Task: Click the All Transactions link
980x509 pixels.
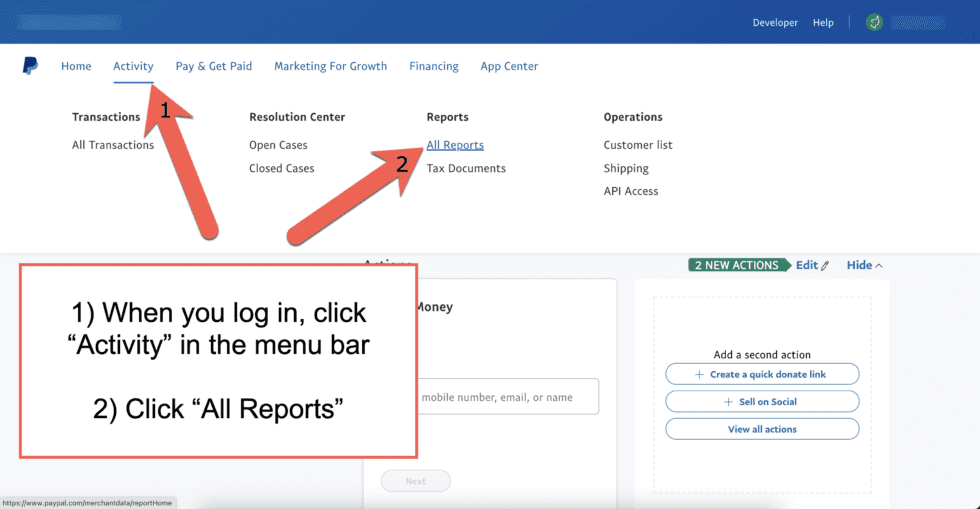Action: tap(113, 145)
